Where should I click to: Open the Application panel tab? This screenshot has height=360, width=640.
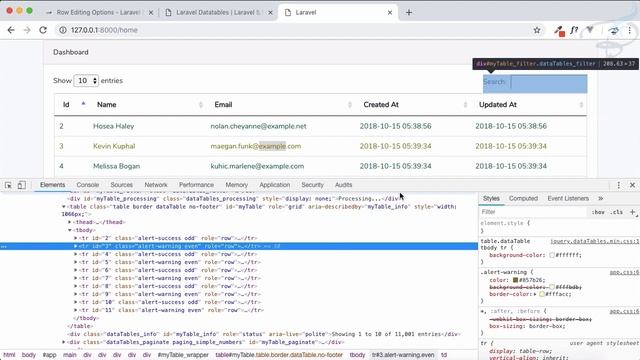pos(275,185)
